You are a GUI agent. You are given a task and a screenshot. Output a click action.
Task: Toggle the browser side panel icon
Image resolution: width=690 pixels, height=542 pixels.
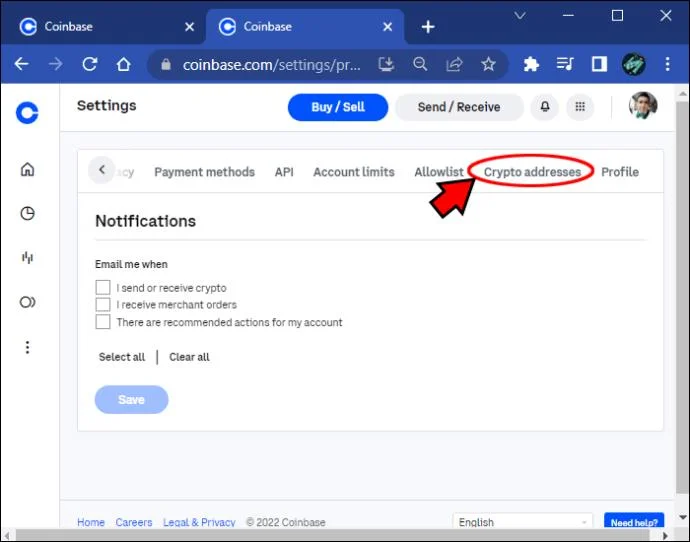pyautogui.click(x=599, y=64)
